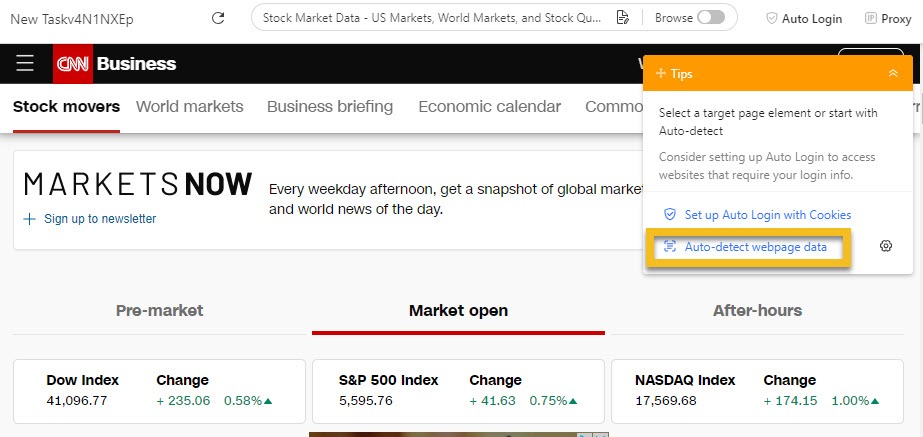Open the S&P 500 Index card
923x437 pixels.
click(458, 390)
